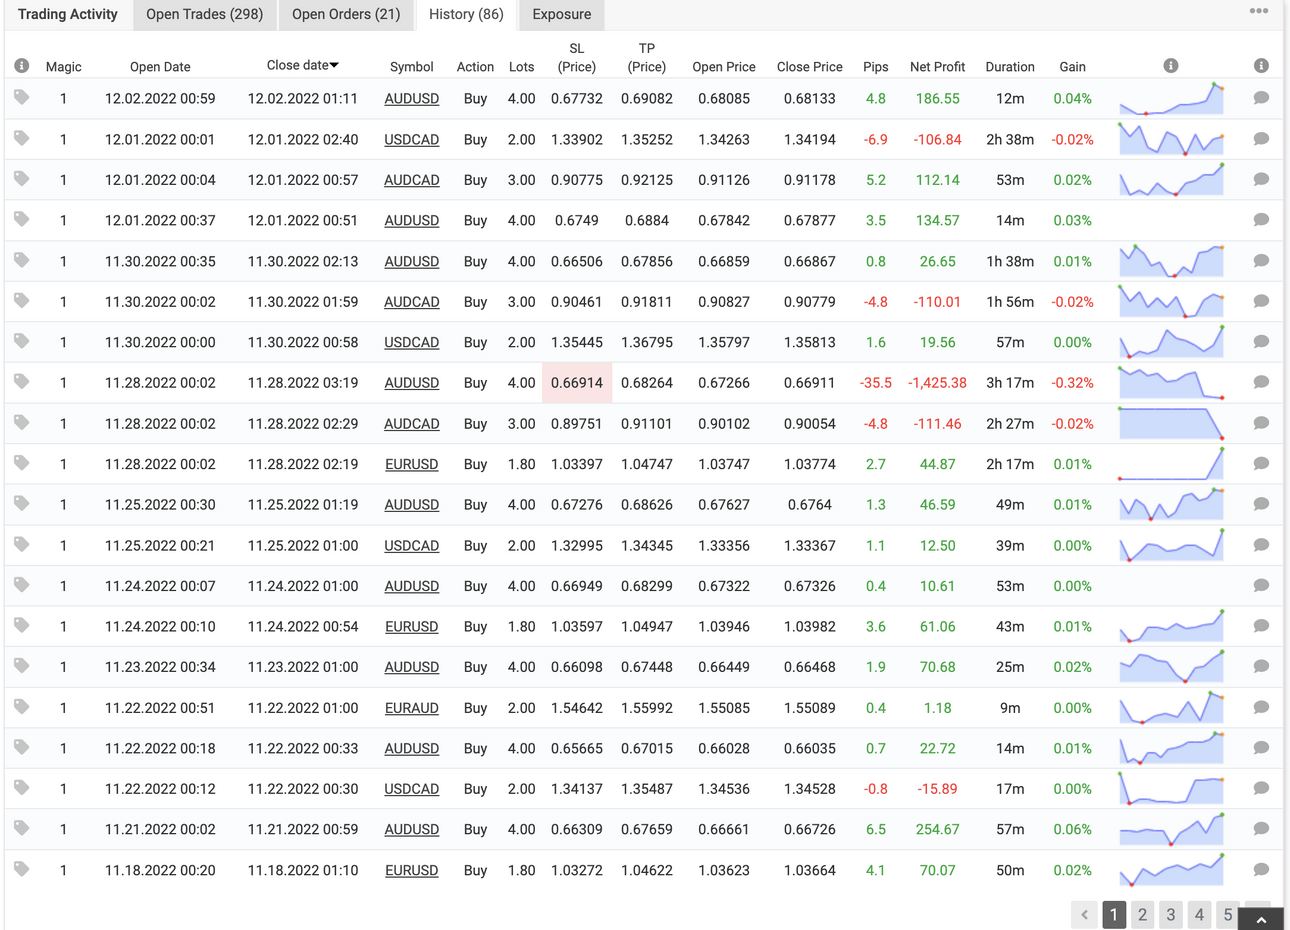Sort table by Symbol header
Viewport: 1290px width, 930px height.
point(411,67)
